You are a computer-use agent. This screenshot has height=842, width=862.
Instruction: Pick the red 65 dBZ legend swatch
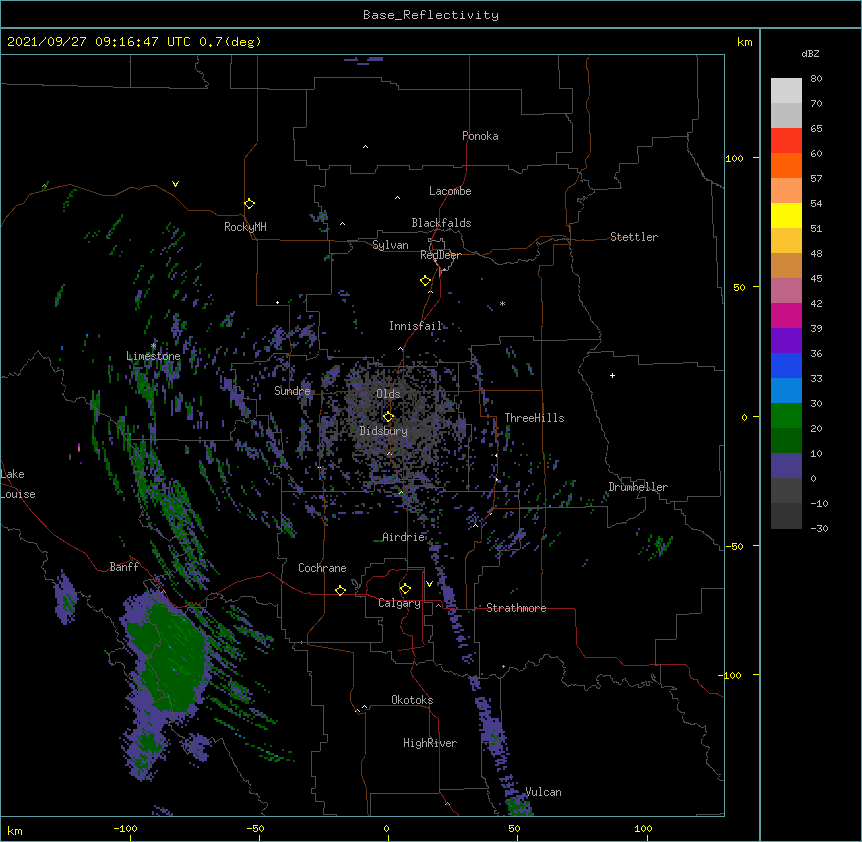[x=786, y=140]
